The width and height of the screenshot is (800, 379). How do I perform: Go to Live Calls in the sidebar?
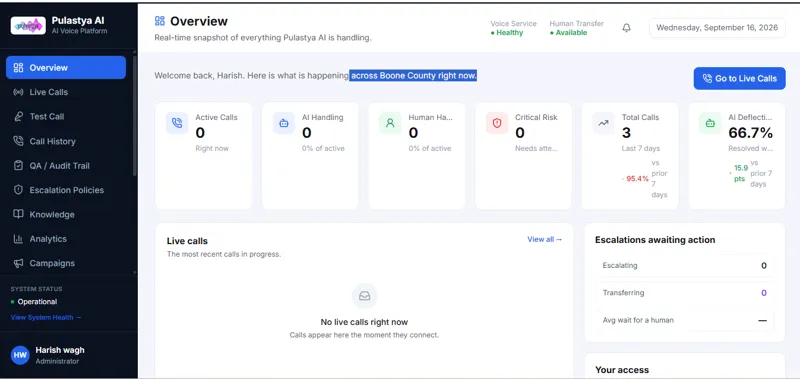(66, 92)
